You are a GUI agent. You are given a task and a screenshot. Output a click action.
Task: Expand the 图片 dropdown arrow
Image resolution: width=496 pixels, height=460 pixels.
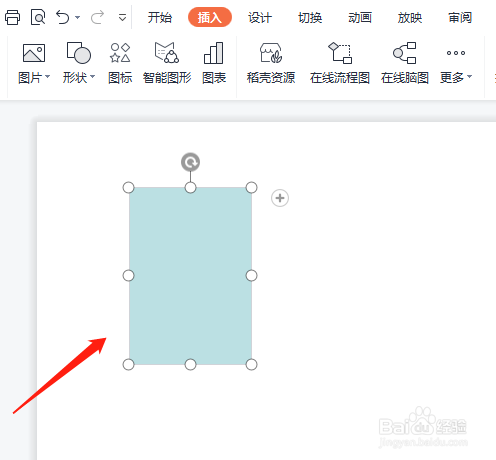tap(48, 77)
